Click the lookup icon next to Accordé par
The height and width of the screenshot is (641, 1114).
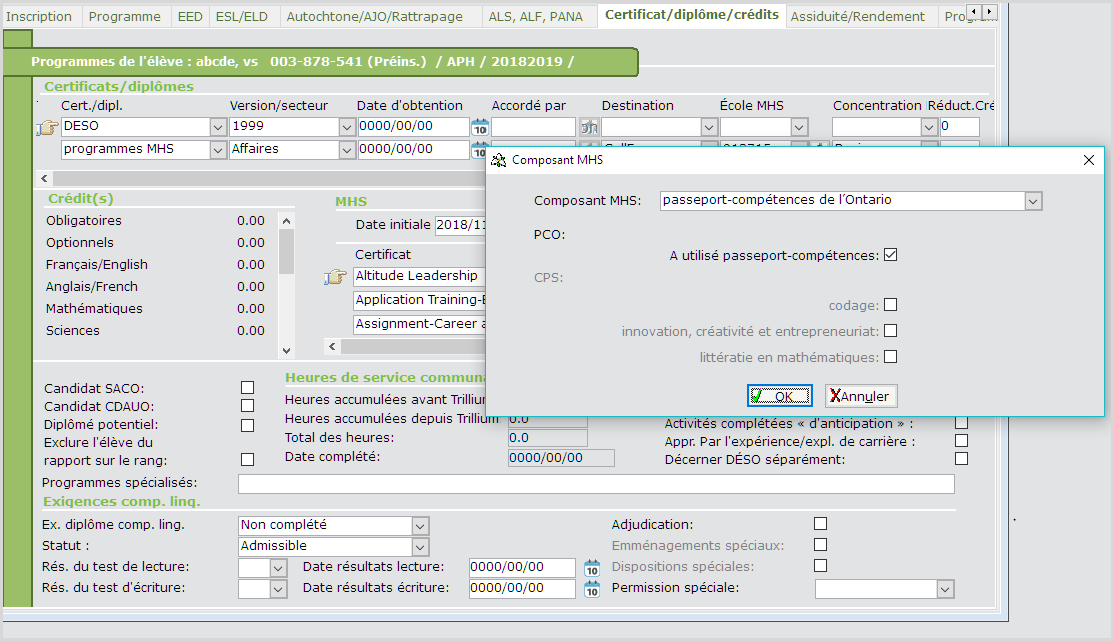pos(589,127)
